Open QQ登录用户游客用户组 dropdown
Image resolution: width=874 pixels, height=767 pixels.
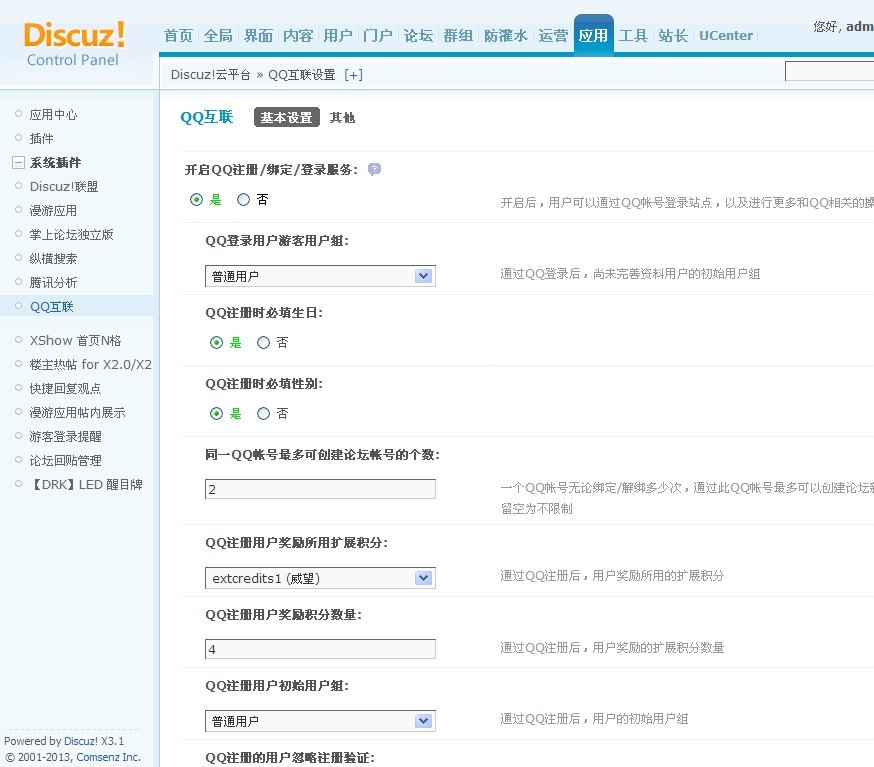coord(320,276)
